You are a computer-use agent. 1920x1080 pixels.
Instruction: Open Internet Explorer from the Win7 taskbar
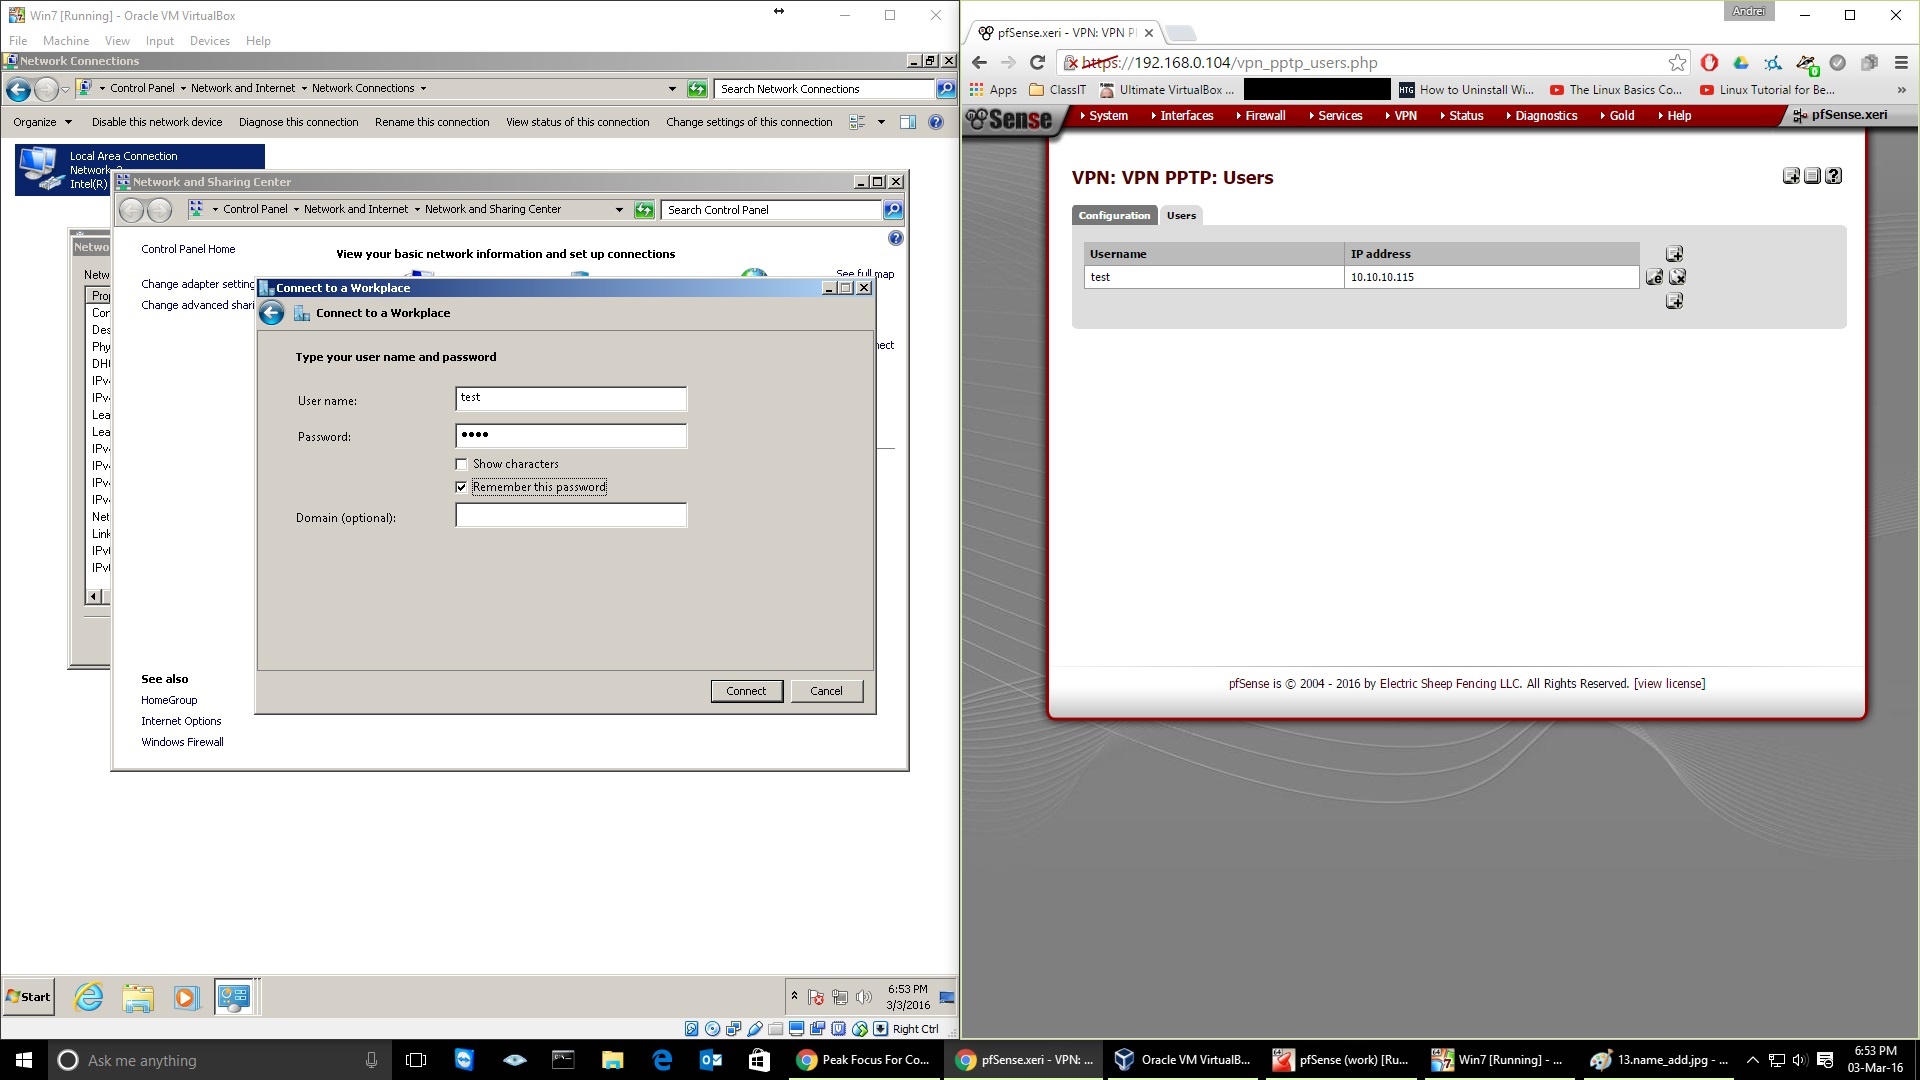[89, 997]
